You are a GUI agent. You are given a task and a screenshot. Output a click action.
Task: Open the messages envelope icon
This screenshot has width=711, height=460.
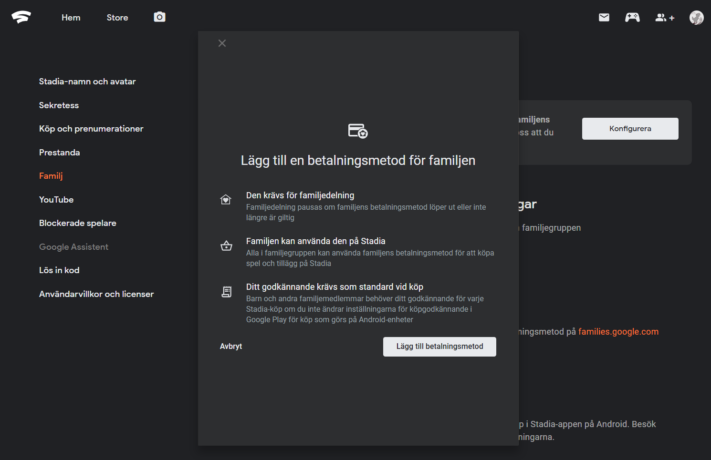point(604,17)
